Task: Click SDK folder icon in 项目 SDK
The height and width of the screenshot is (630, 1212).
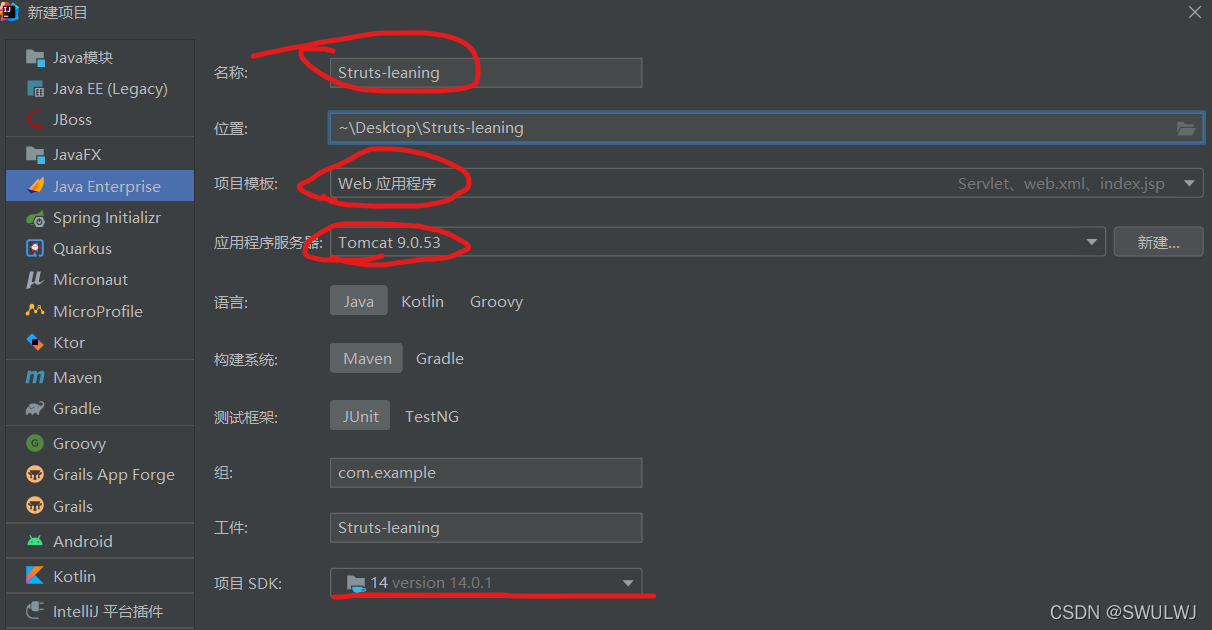Action: [x=356, y=582]
